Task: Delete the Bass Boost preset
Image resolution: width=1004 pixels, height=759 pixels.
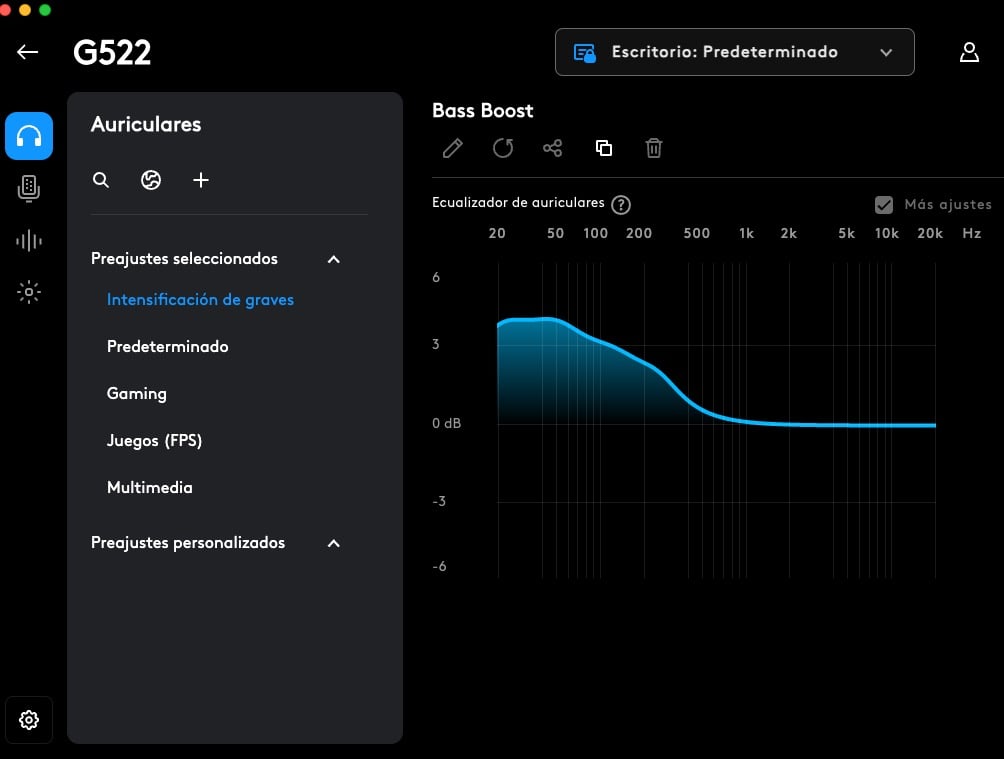Action: pyautogui.click(x=654, y=148)
